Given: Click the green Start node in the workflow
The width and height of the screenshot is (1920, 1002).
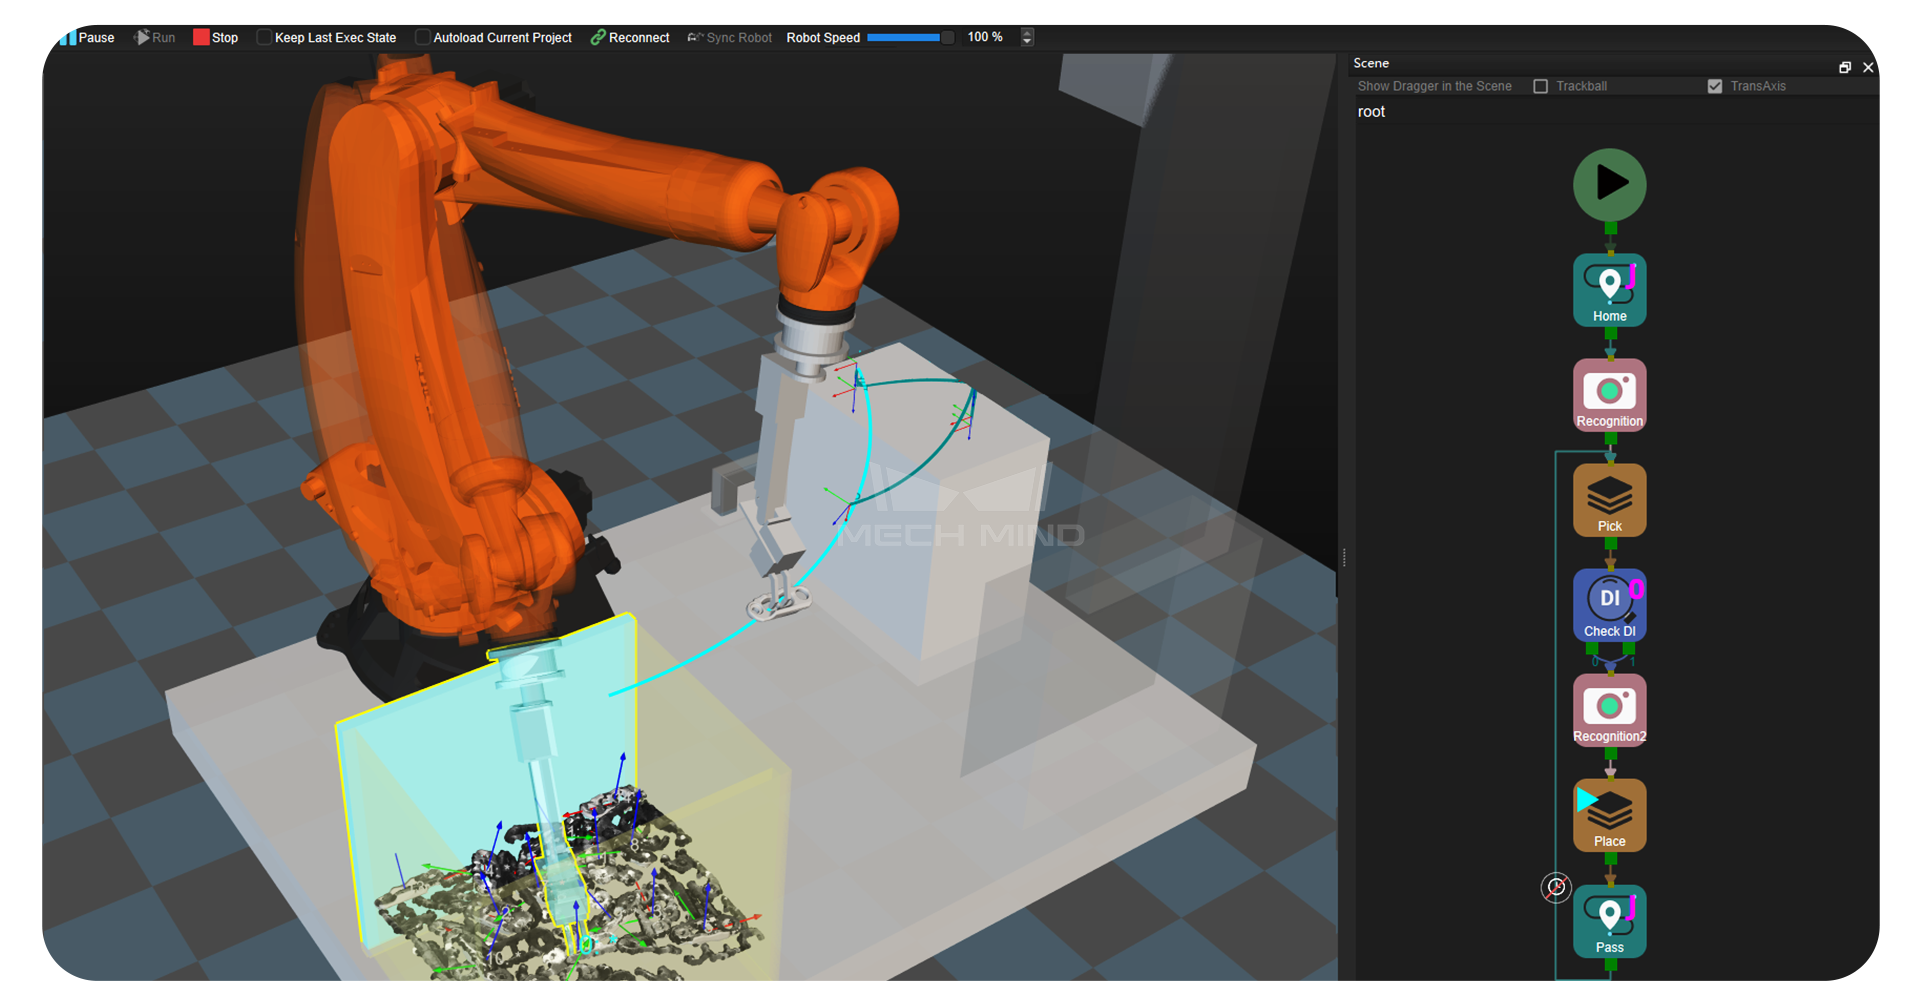Looking at the screenshot, I should click(x=1609, y=185).
